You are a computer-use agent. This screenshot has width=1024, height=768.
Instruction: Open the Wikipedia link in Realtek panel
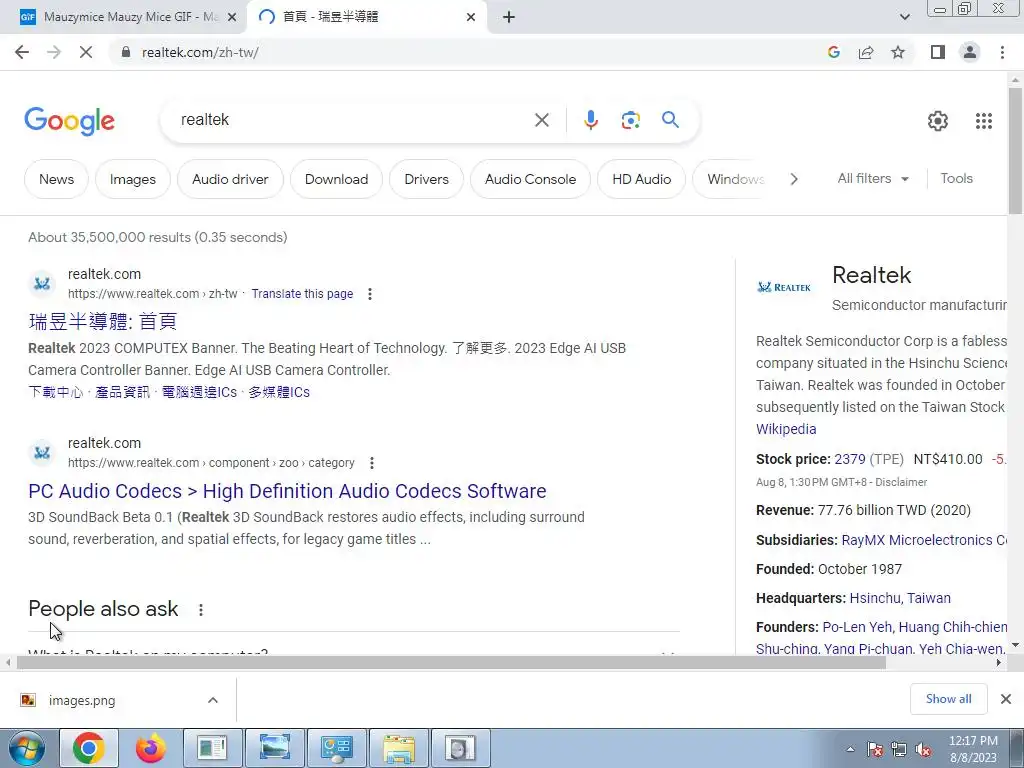tap(786, 429)
